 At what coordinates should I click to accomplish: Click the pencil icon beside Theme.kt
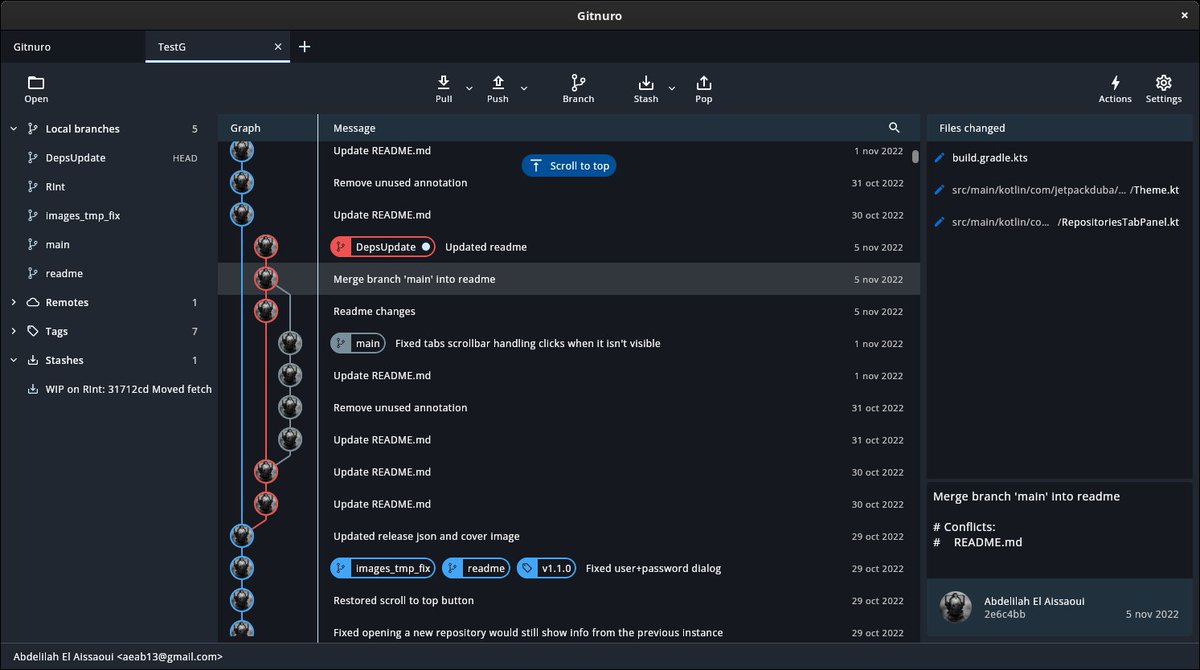click(x=939, y=190)
